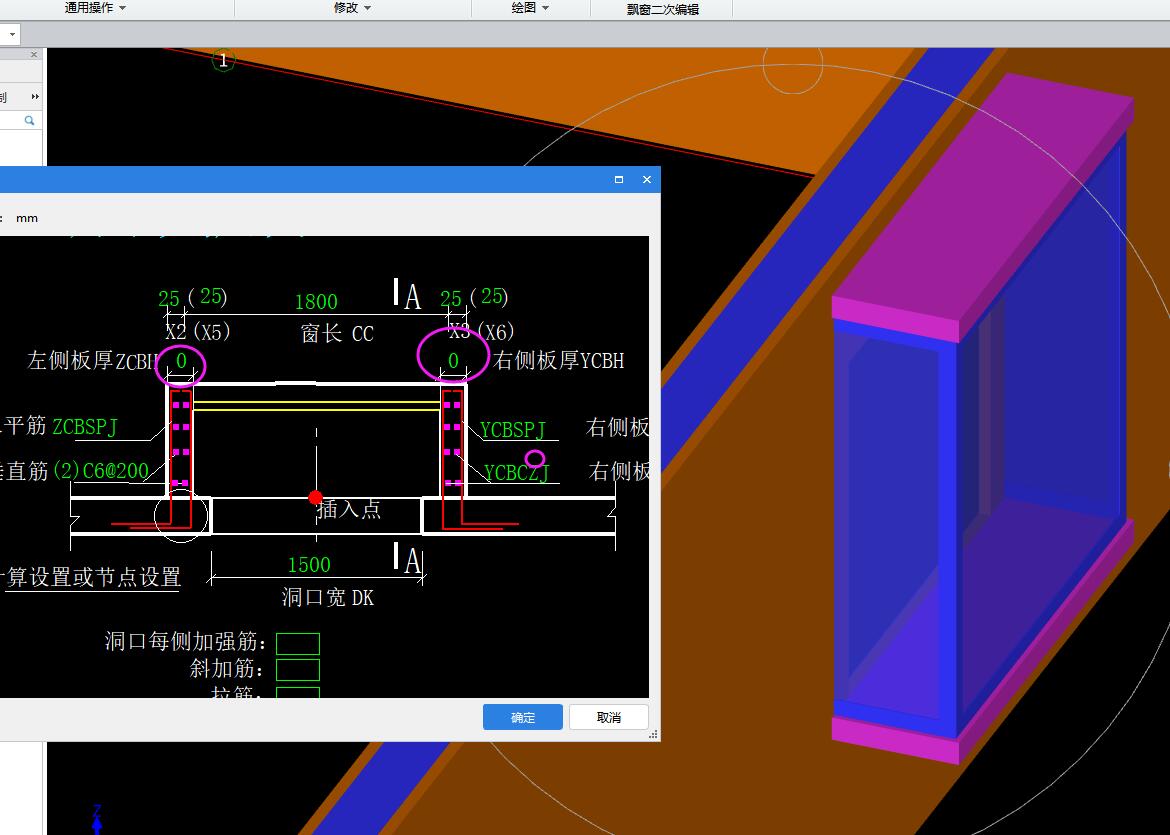Click the double-arrow overflow icon in left panel
The height and width of the screenshot is (835, 1170).
(35, 97)
